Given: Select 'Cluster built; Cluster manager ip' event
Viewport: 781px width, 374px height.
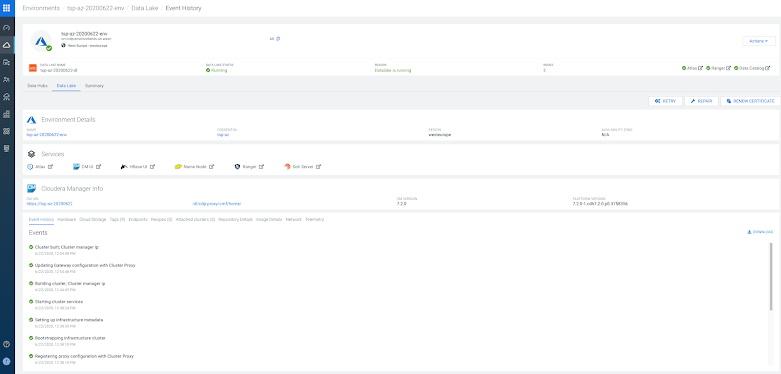Looking at the screenshot, I should [67, 247].
